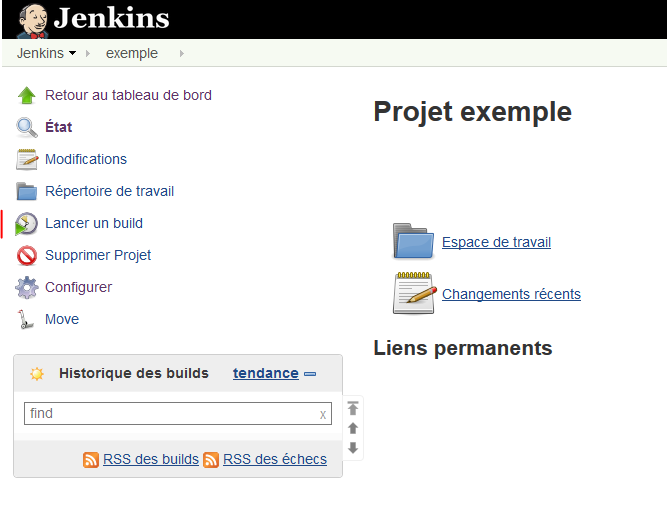This screenshot has width=667, height=524.
Task: Click the Changements récents notepad icon
Action: click(413, 293)
